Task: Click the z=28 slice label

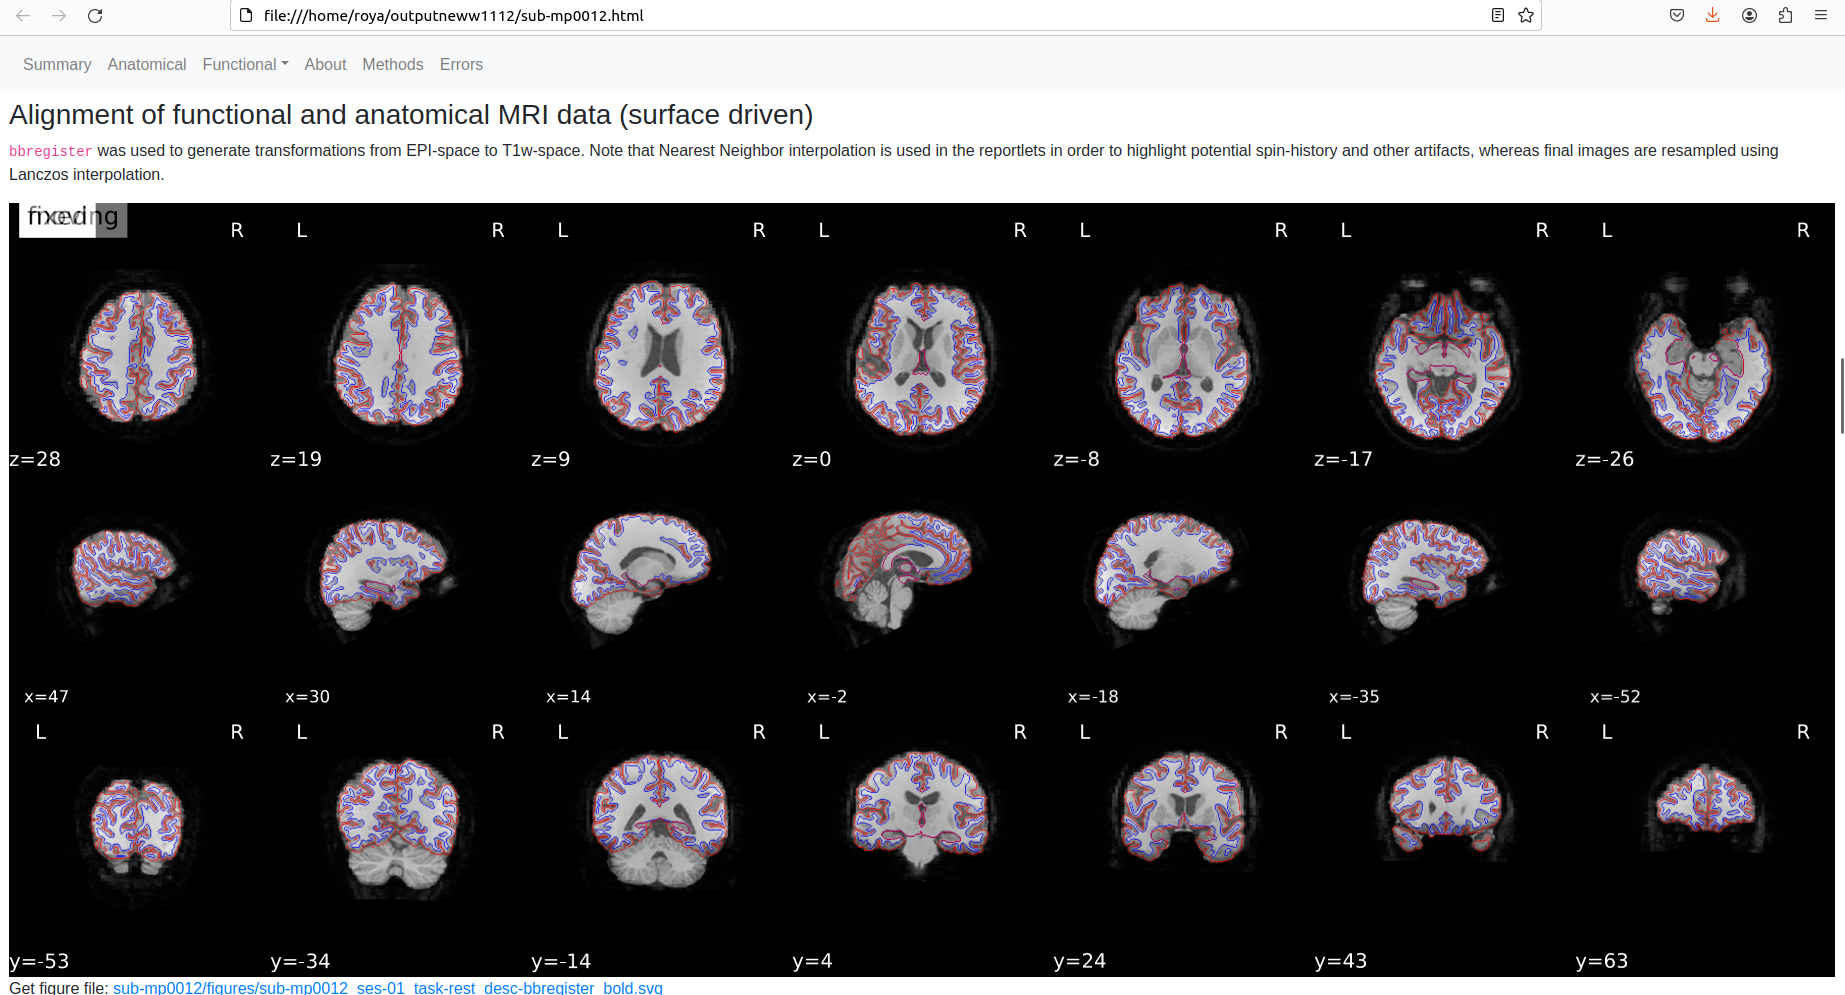Action: pos(35,459)
